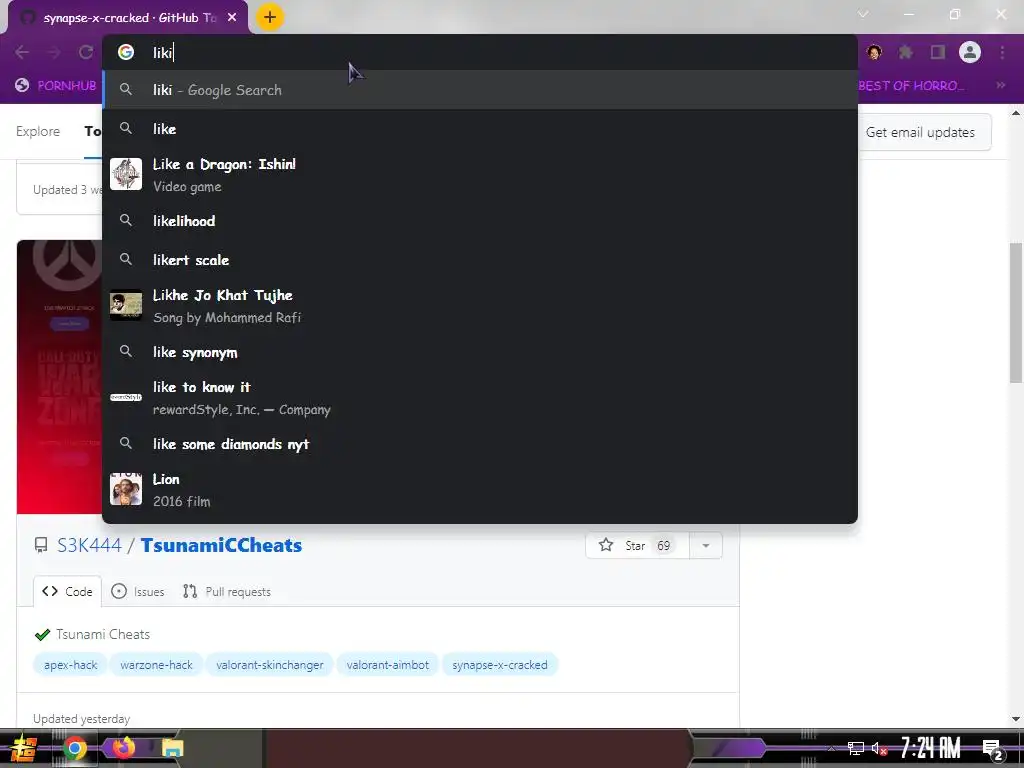Click the muted volume tray icon
1024x768 pixels.
pos(879,748)
